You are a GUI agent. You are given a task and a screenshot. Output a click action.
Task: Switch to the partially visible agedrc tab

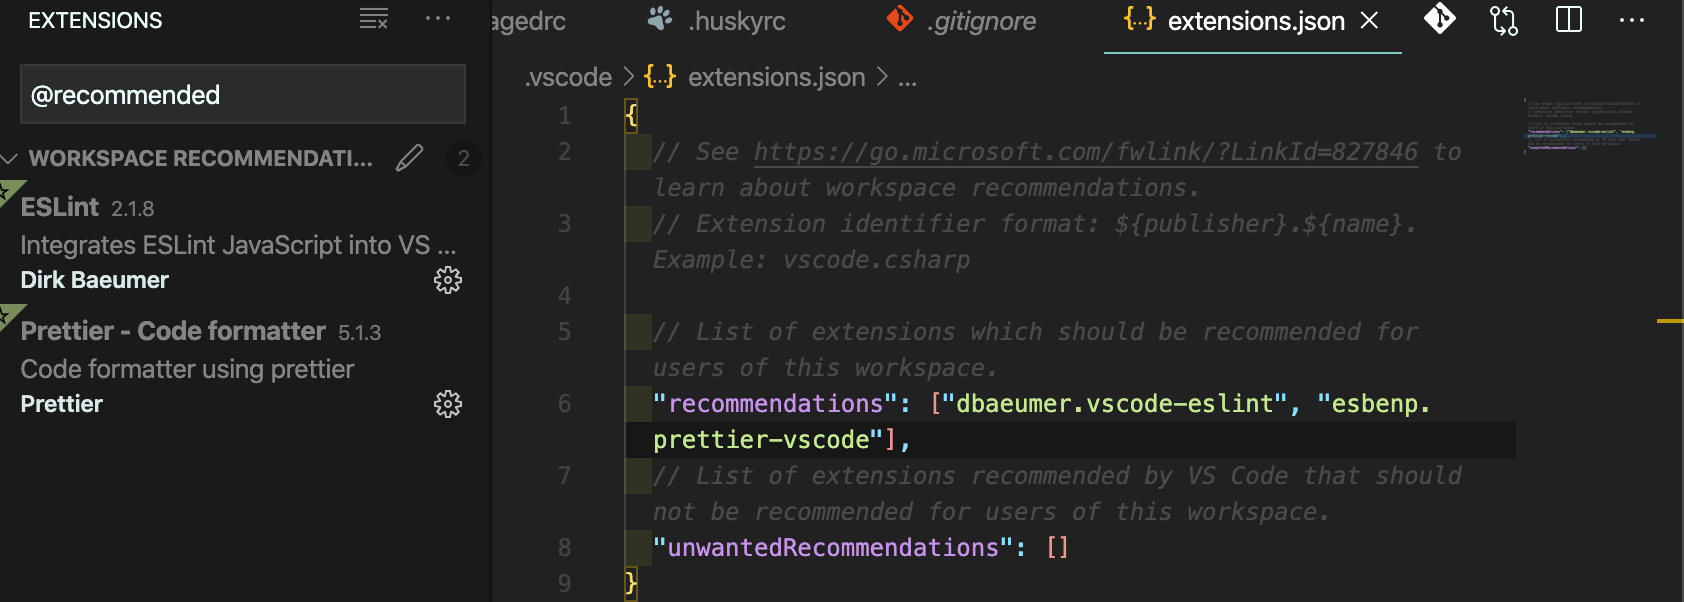point(529,21)
